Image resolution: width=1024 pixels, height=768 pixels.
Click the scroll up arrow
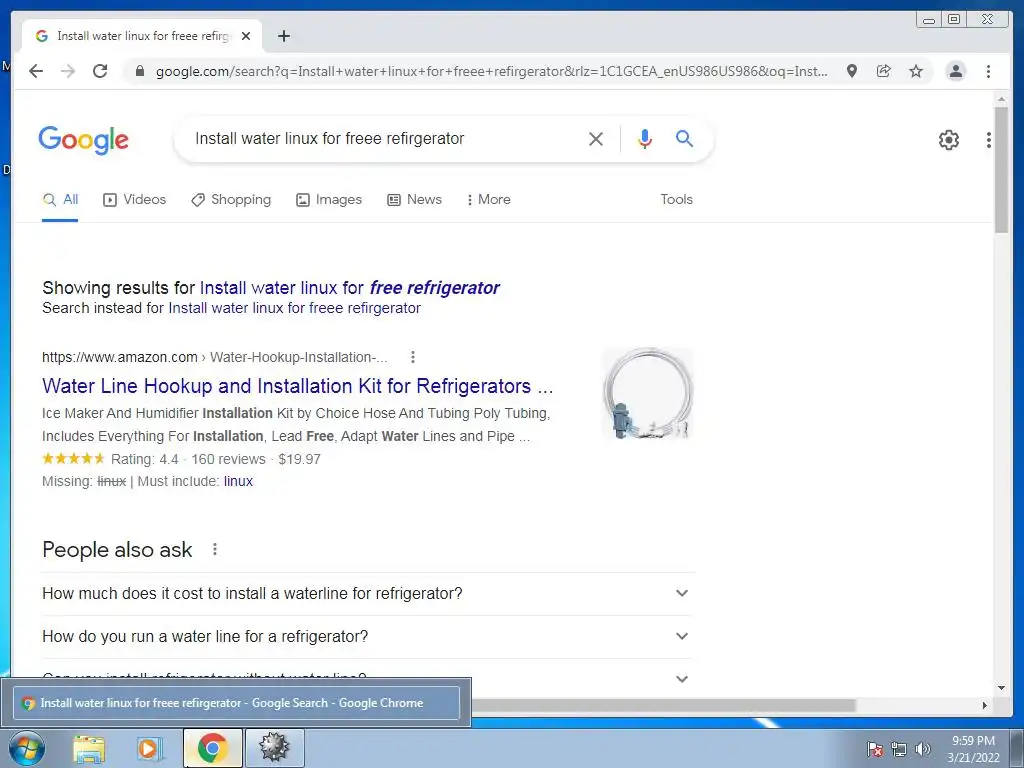point(1001,99)
